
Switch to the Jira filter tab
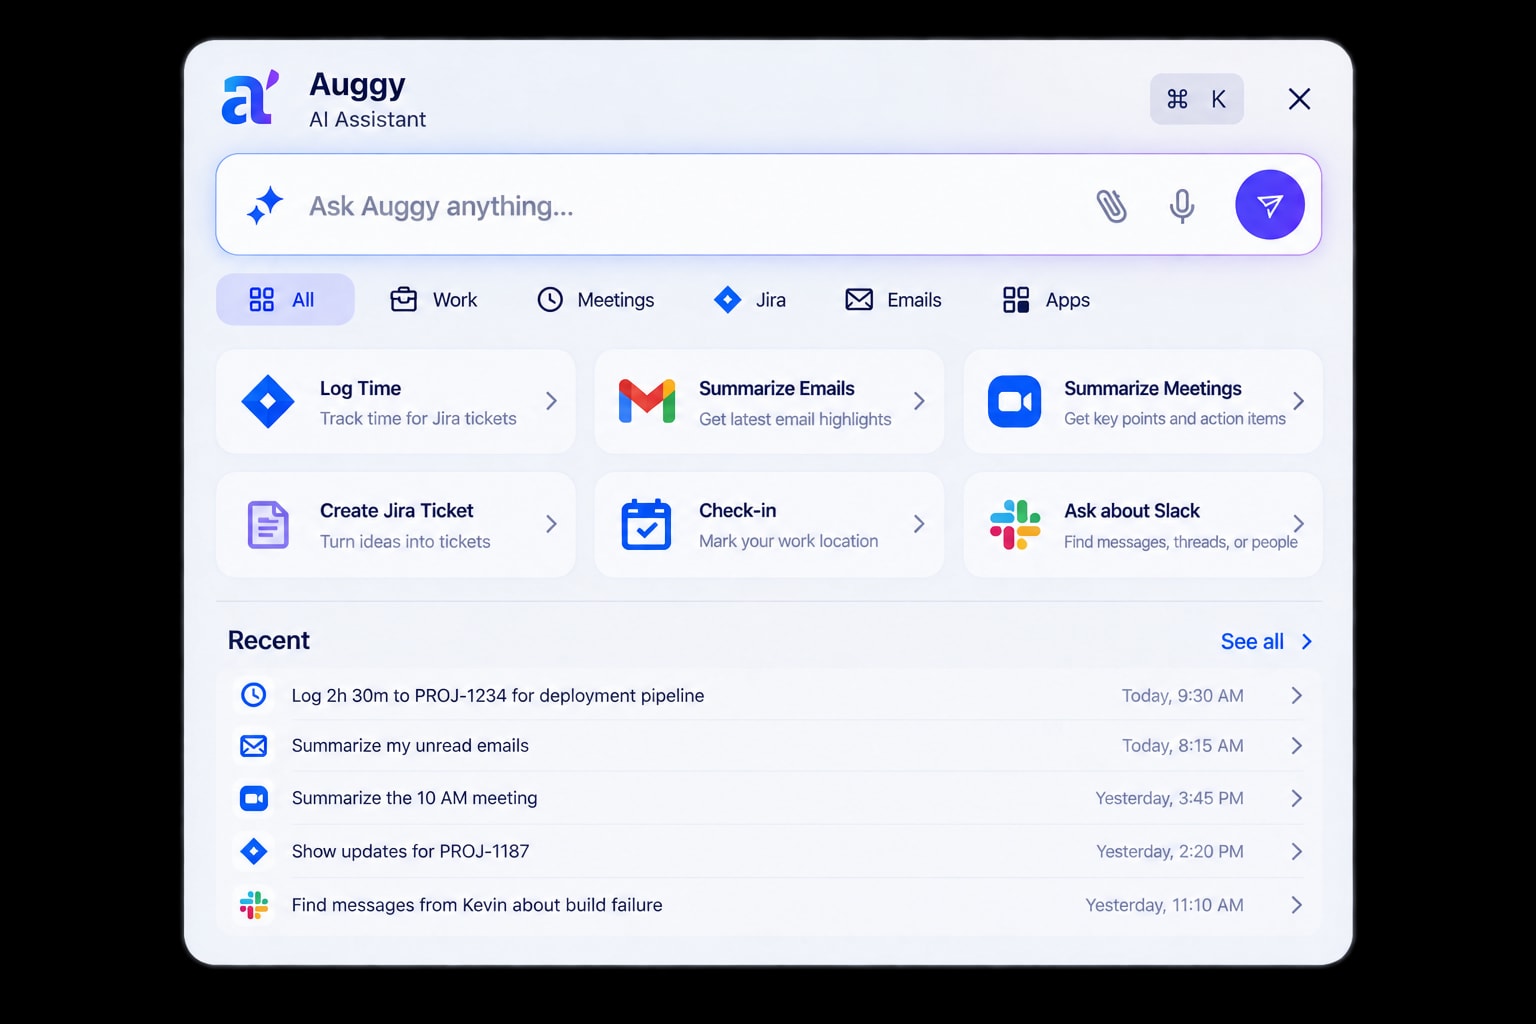[x=750, y=299]
